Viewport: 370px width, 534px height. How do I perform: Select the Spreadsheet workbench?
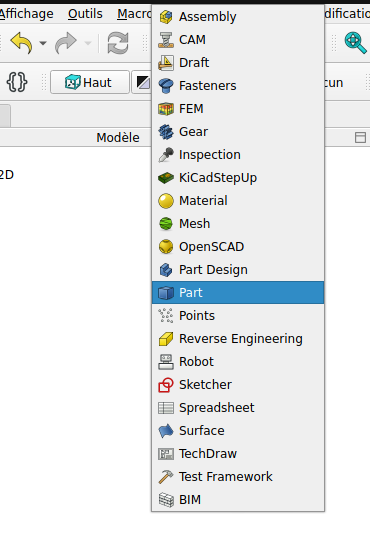tap(238, 408)
